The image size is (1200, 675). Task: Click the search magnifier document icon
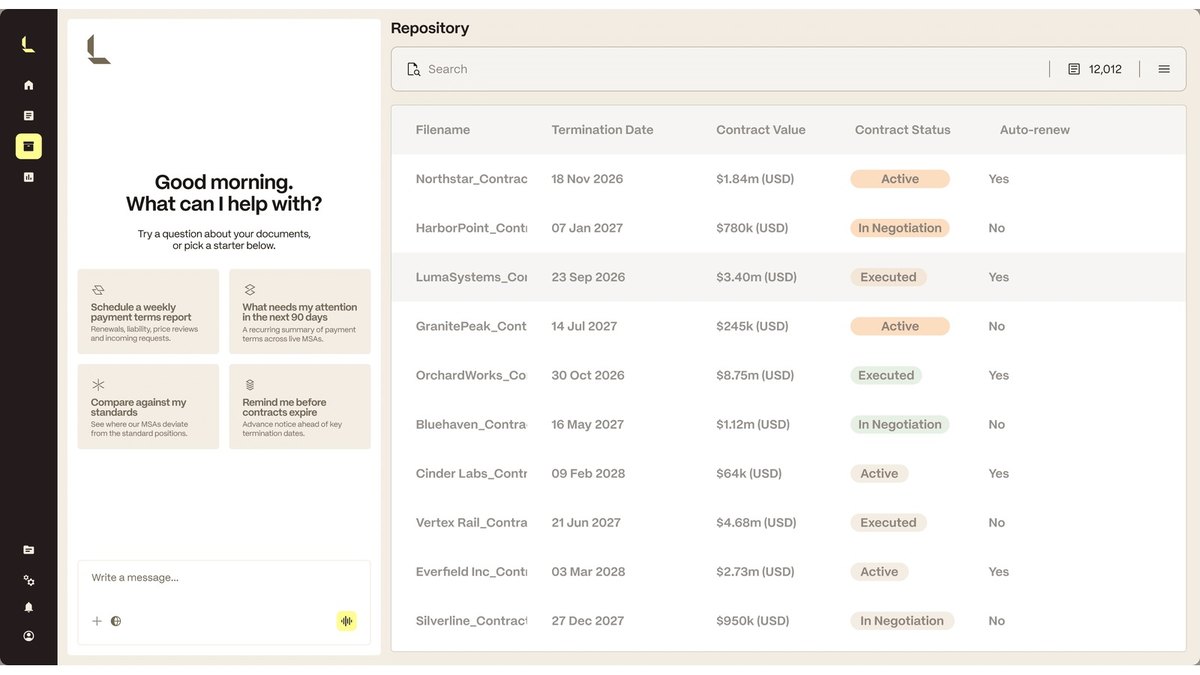point(414,69)
